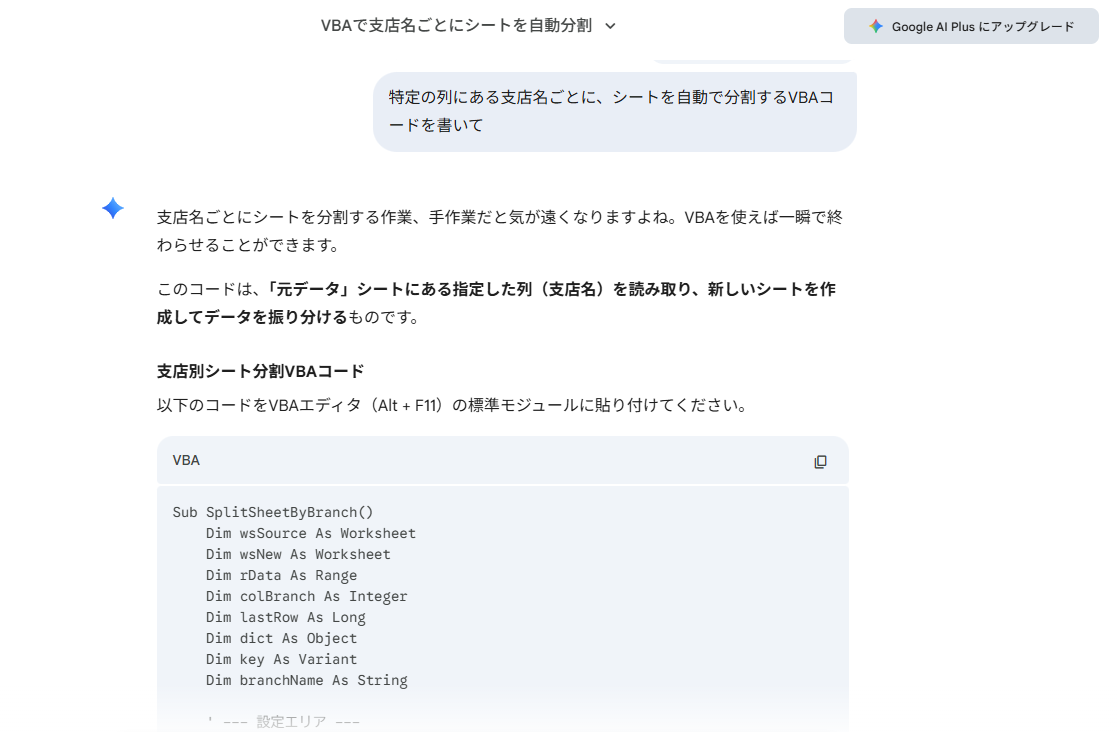Click the line "Dim branchName As String"
1117x732 pixels.
(307, 680)
